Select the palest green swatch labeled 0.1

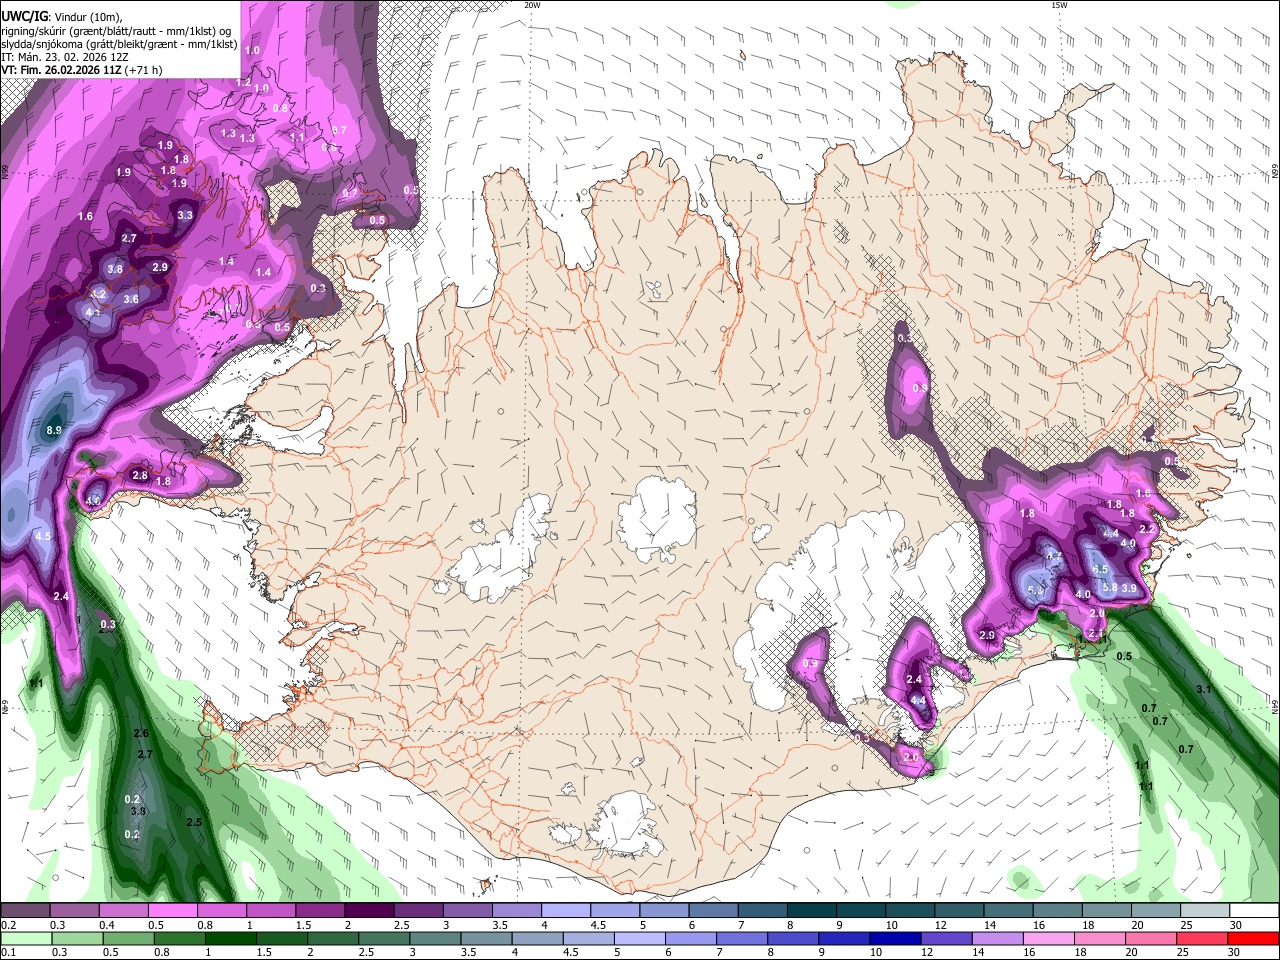[25, 938]
